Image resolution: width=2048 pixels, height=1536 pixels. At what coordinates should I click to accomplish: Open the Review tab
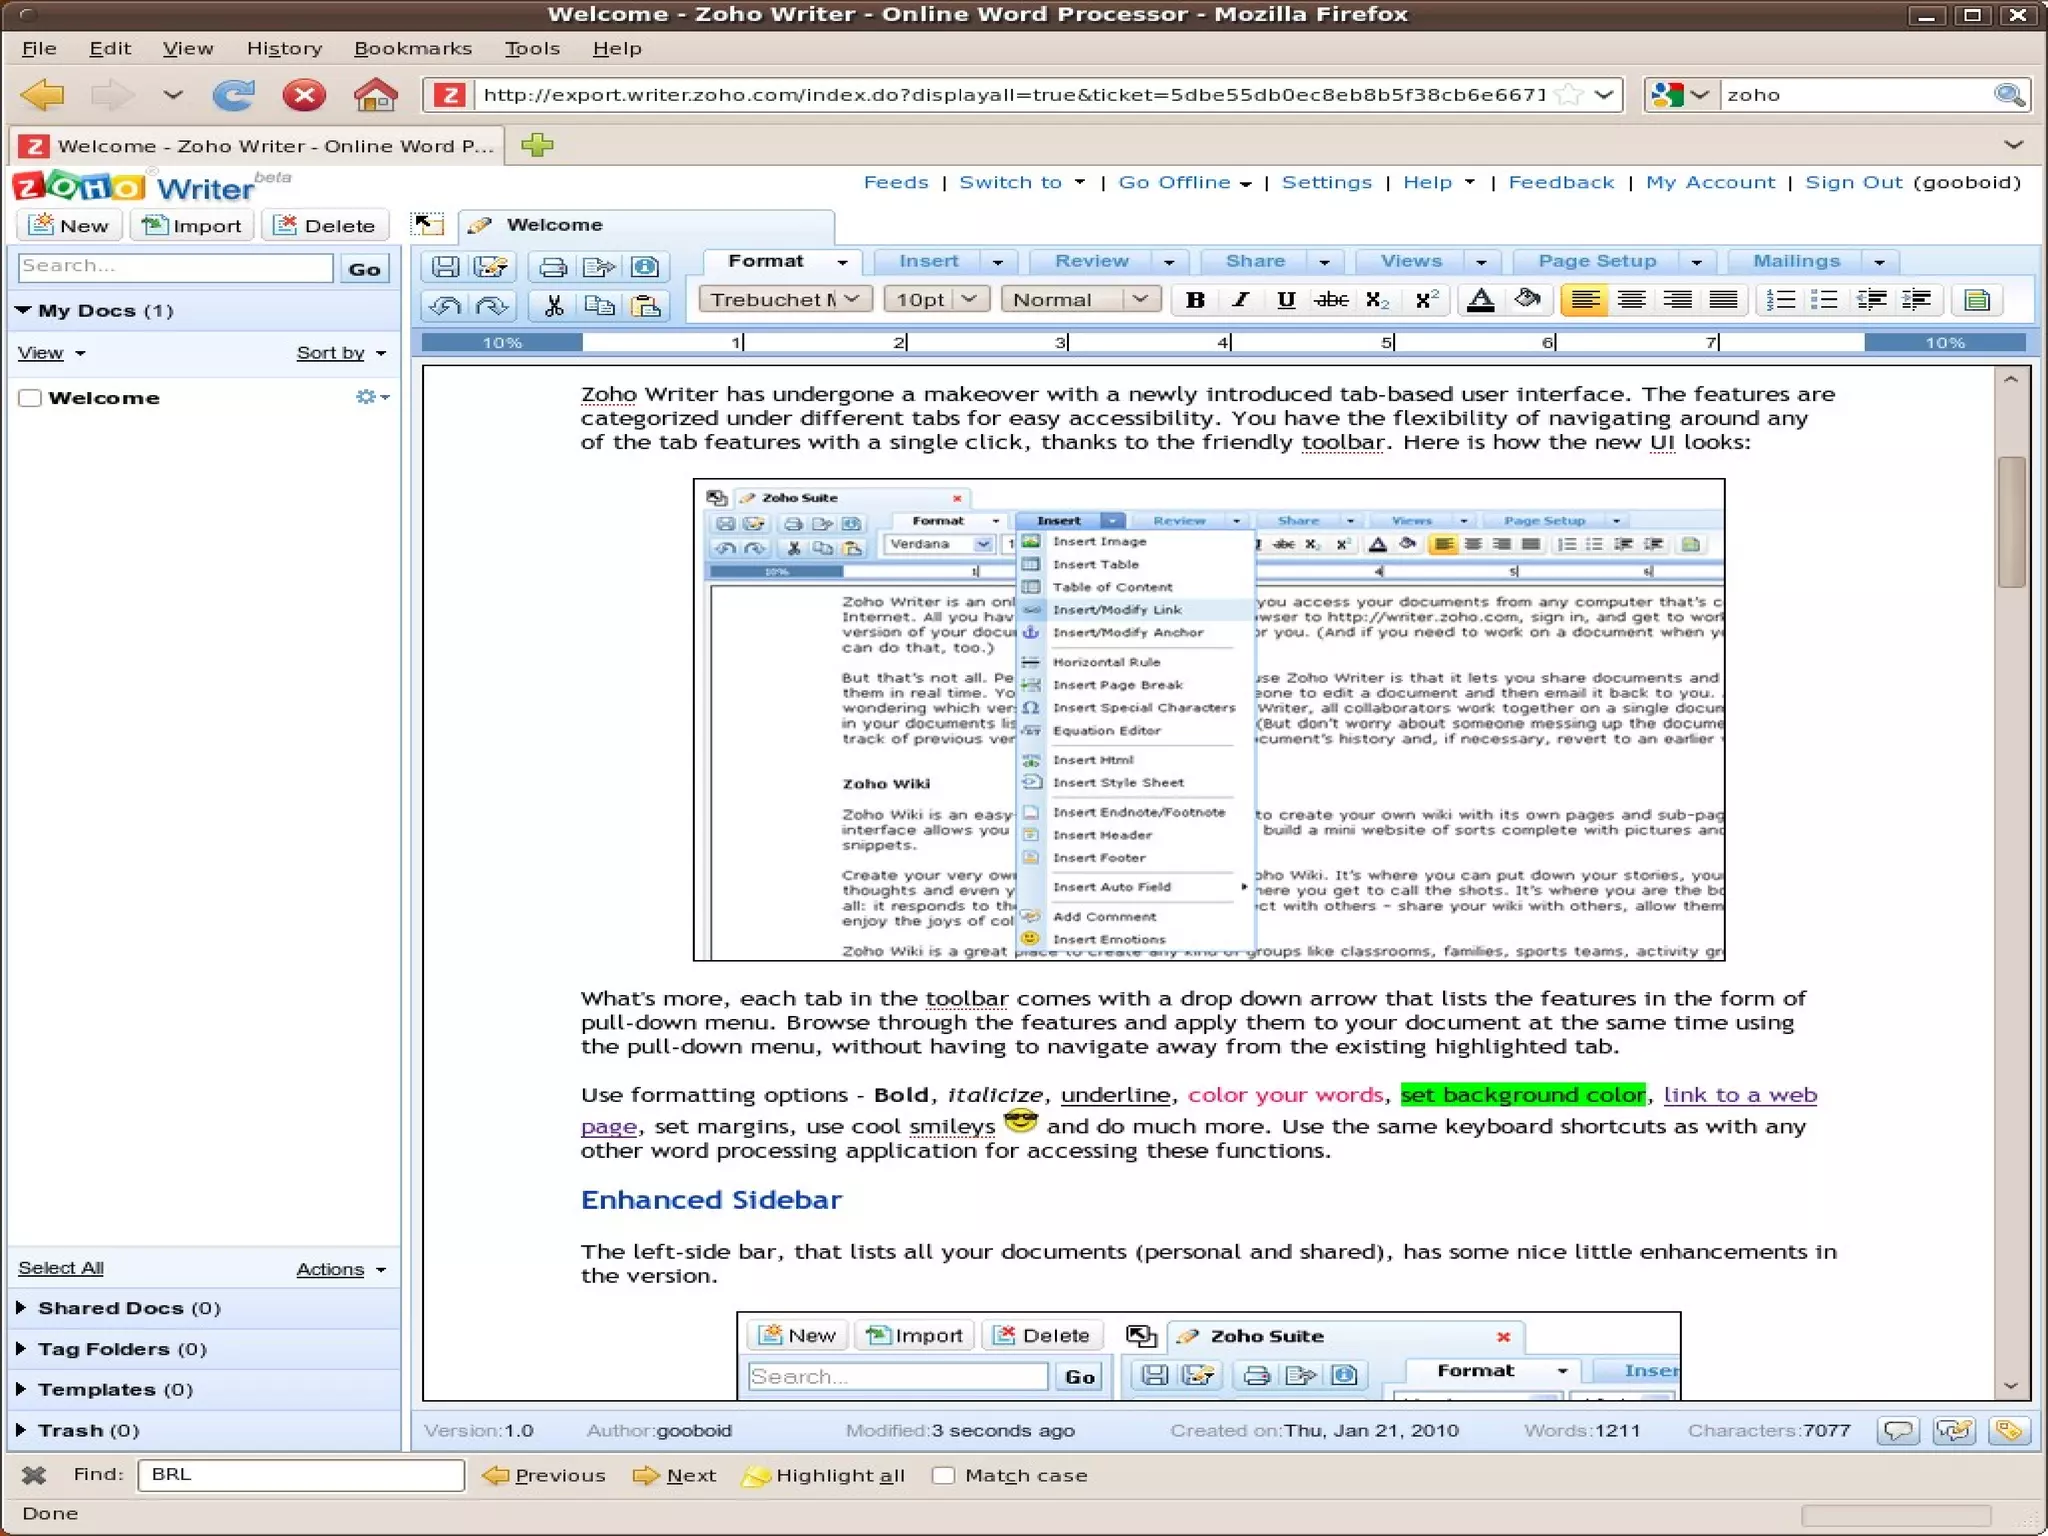[1091, 261]
